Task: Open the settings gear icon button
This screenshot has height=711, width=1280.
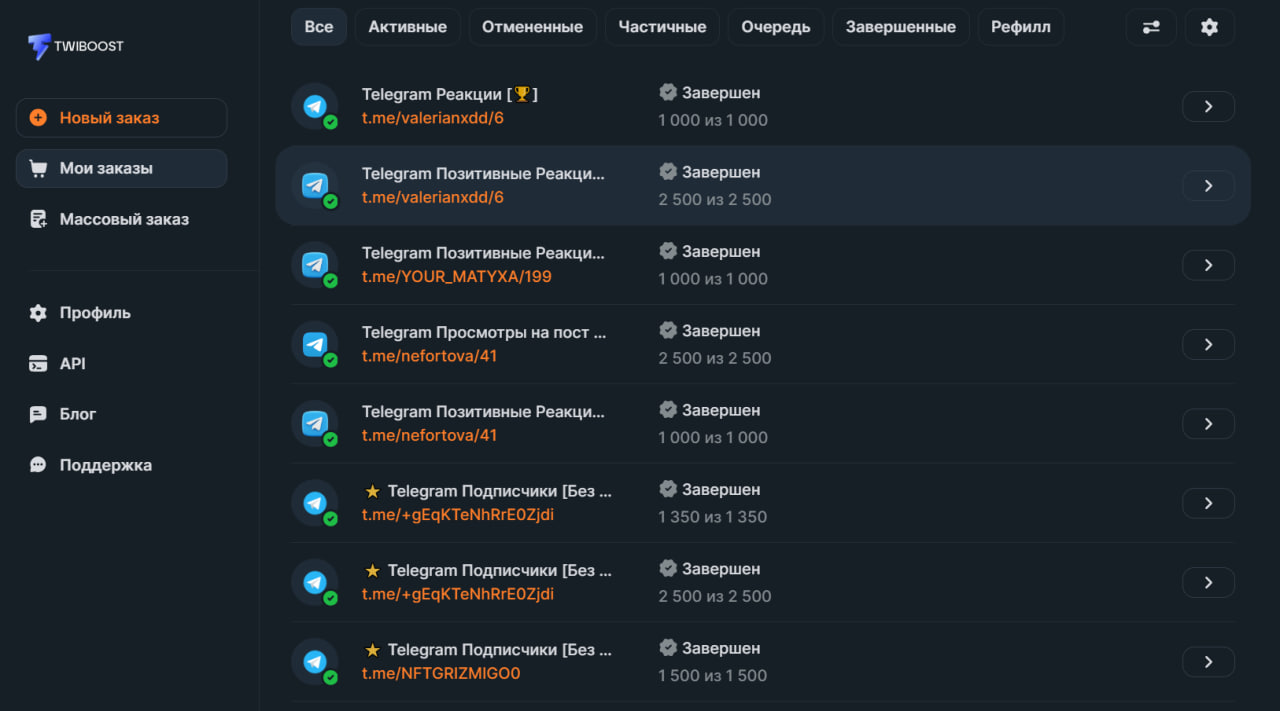Action: pos(1209,27)
